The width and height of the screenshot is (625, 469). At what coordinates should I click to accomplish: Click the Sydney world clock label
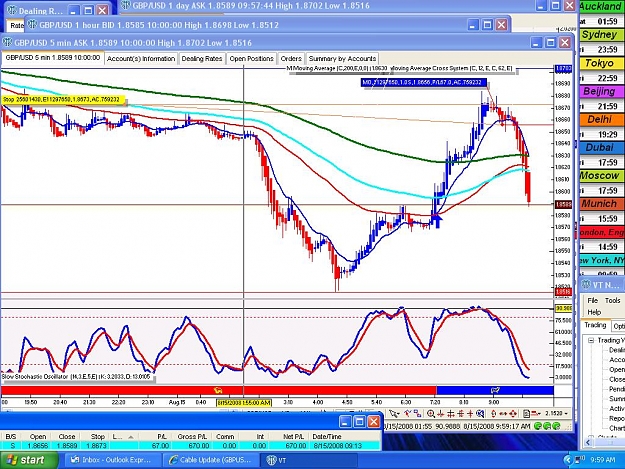600,35
